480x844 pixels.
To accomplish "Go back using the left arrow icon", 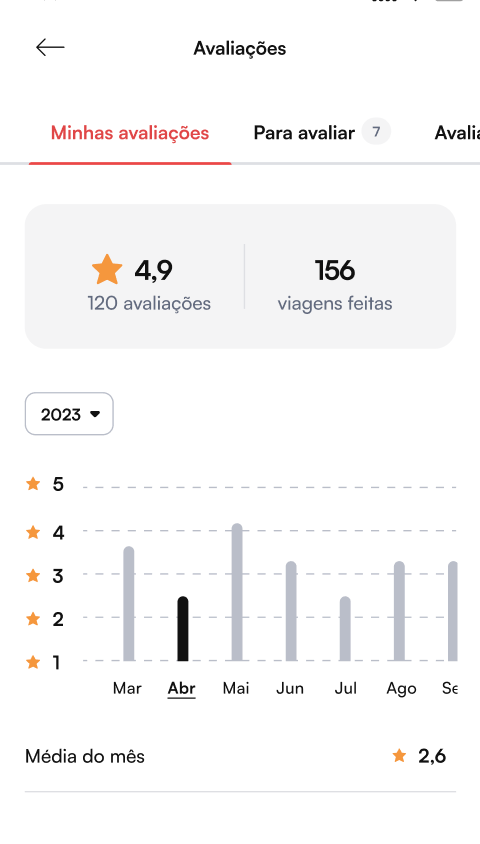I will 50,48.
